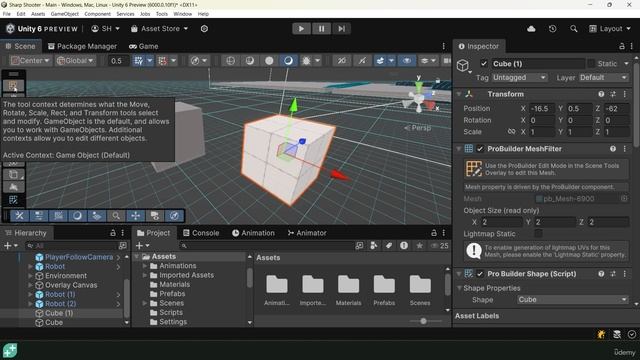Click the Position X field showing -16.5
This screenshot has height=360, width=640.
tap(542, 109)
